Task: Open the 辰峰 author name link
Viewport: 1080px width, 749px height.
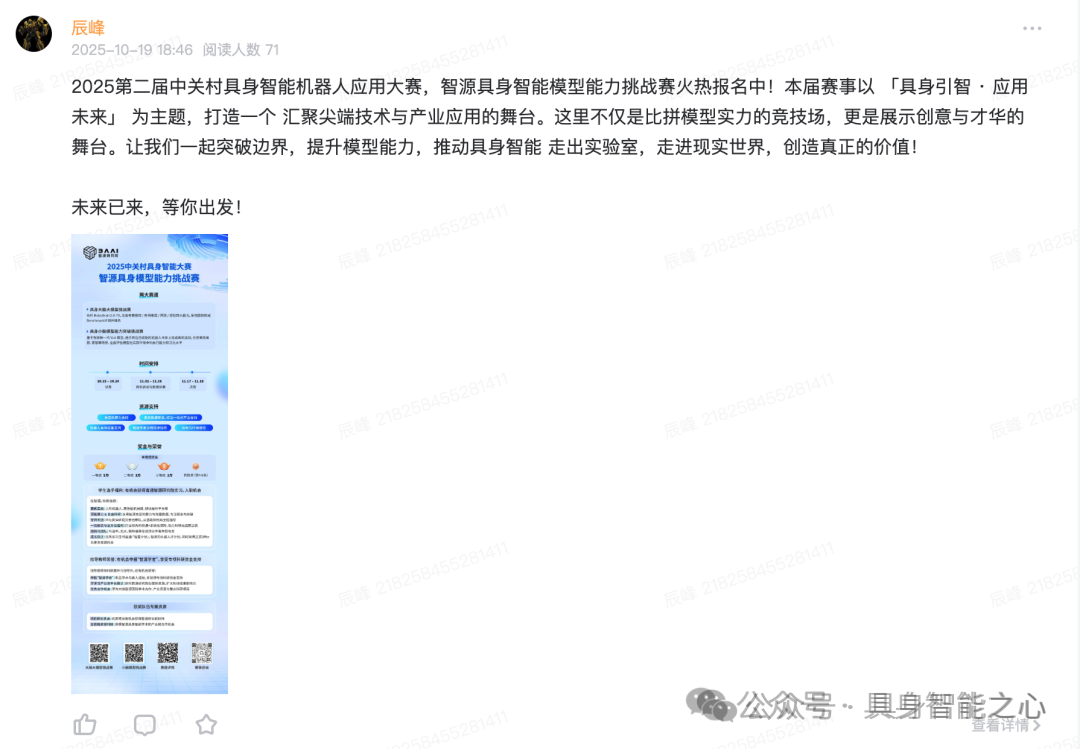Action: tap(88, 28)
